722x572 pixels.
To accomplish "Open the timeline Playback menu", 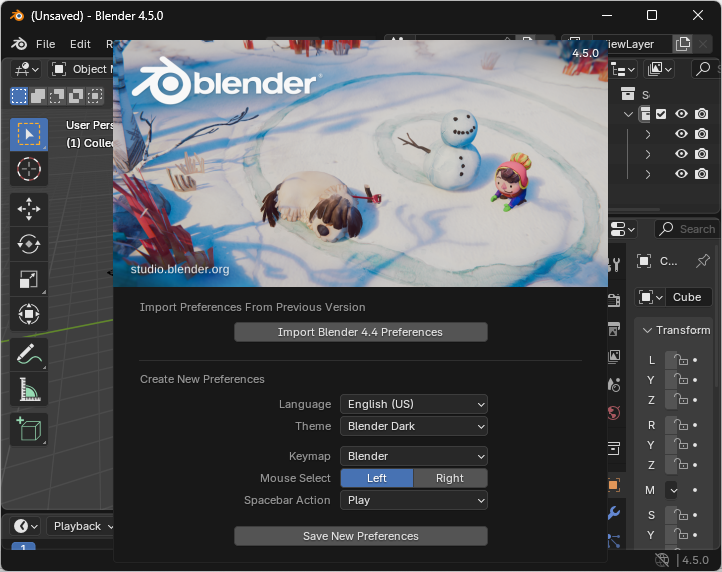I will [x=81, y=526].
